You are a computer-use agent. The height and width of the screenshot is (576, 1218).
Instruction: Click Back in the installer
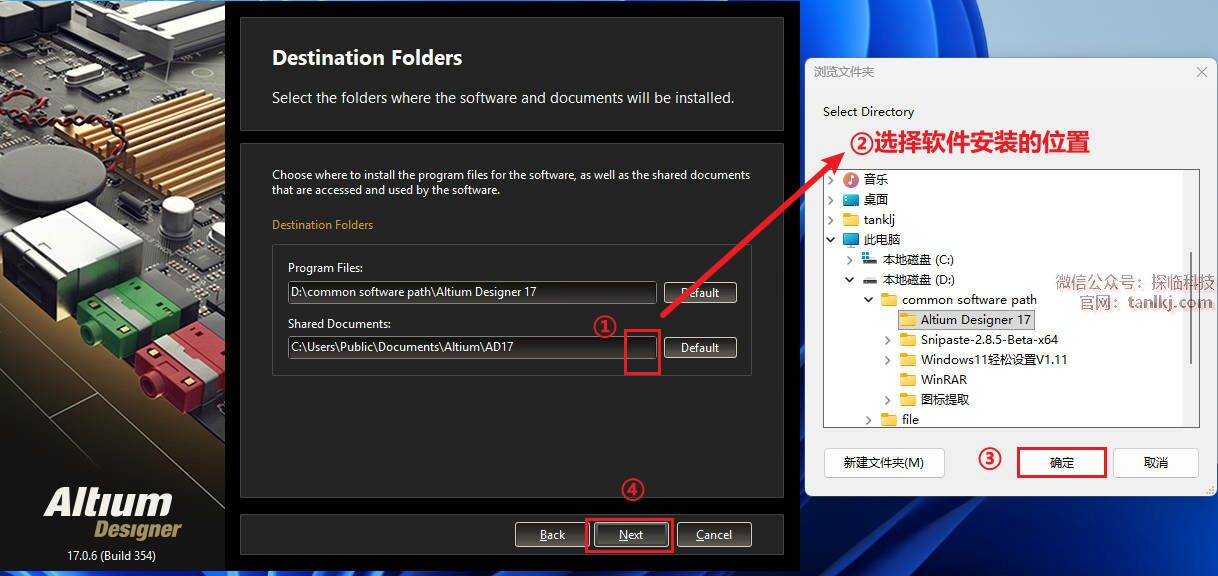(x=552, y=535)
